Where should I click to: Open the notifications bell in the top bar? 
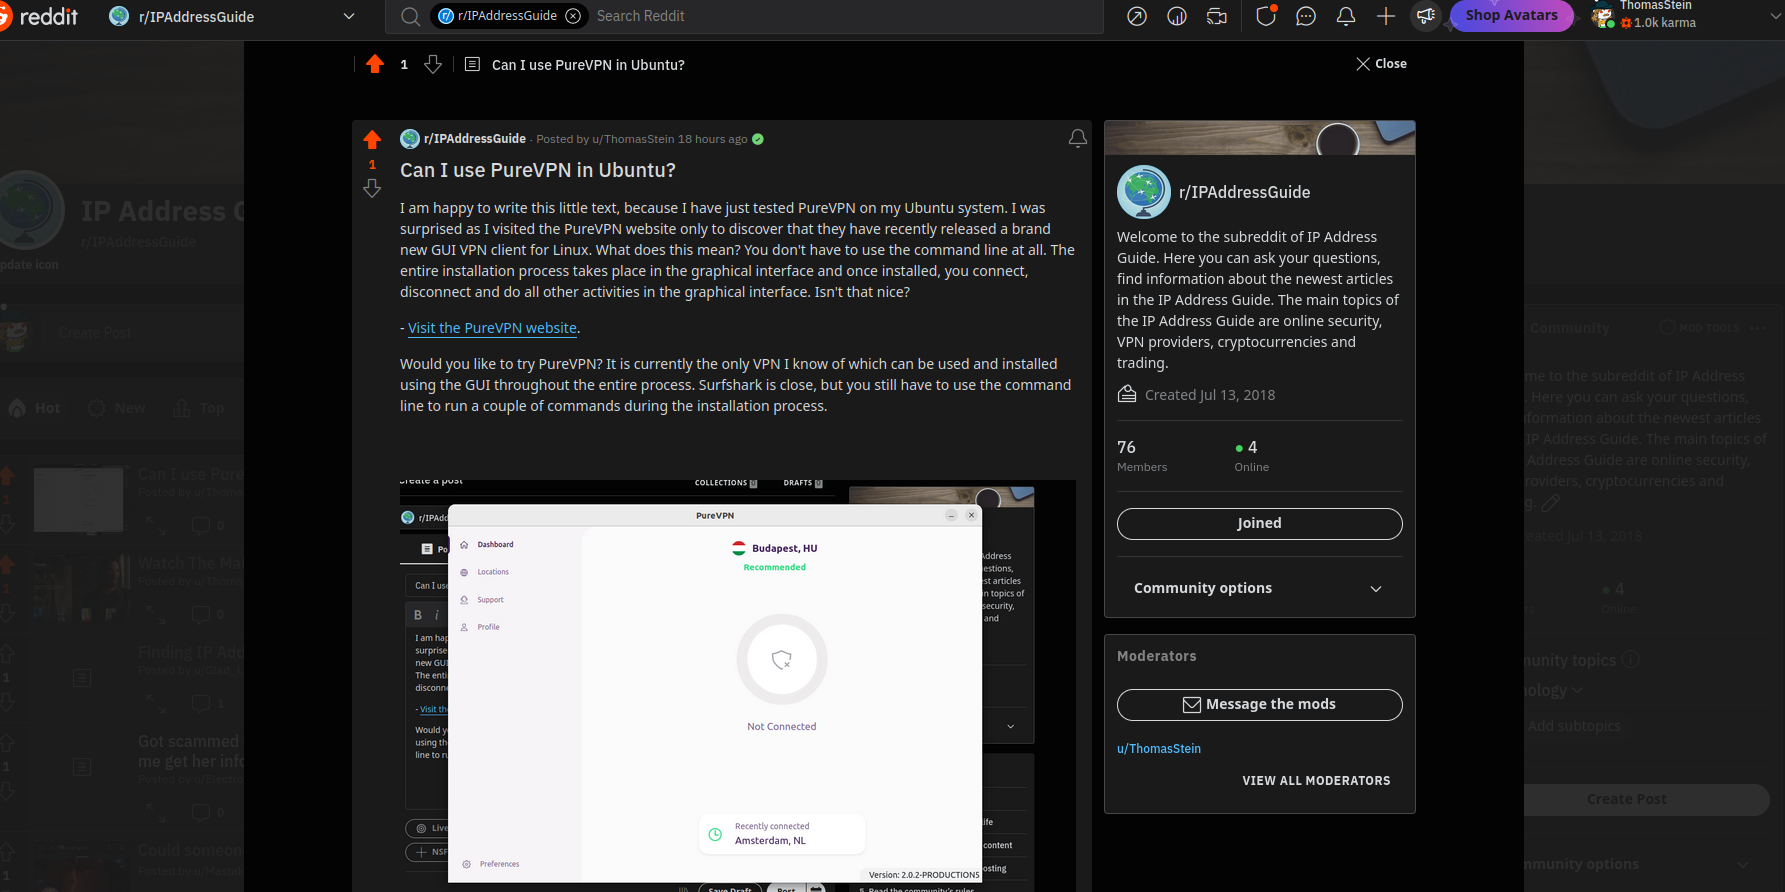pyautogui.click(x=1346, y=16)
